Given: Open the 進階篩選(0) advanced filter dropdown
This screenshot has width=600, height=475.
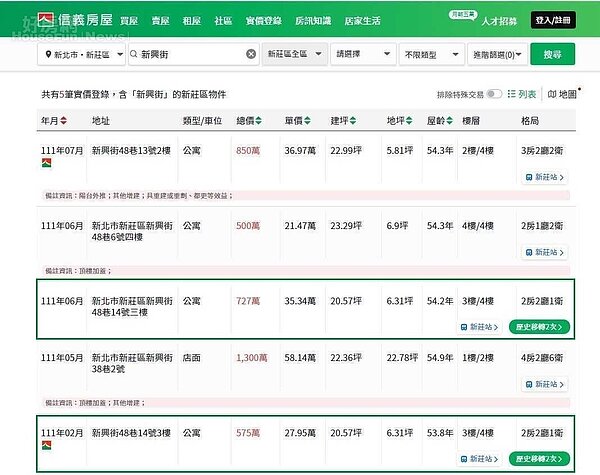Looking at the screenshot, I should 497,54.
